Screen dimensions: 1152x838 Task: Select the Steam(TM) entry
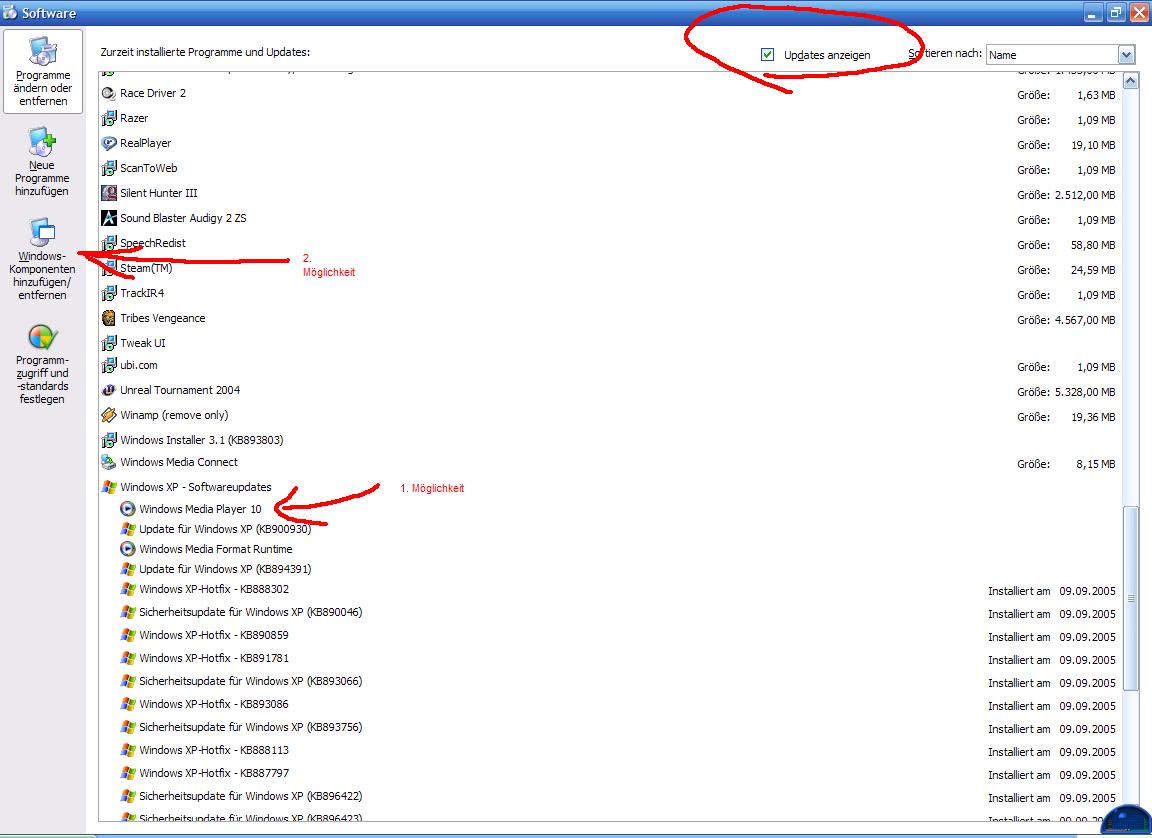click(146, 268)
